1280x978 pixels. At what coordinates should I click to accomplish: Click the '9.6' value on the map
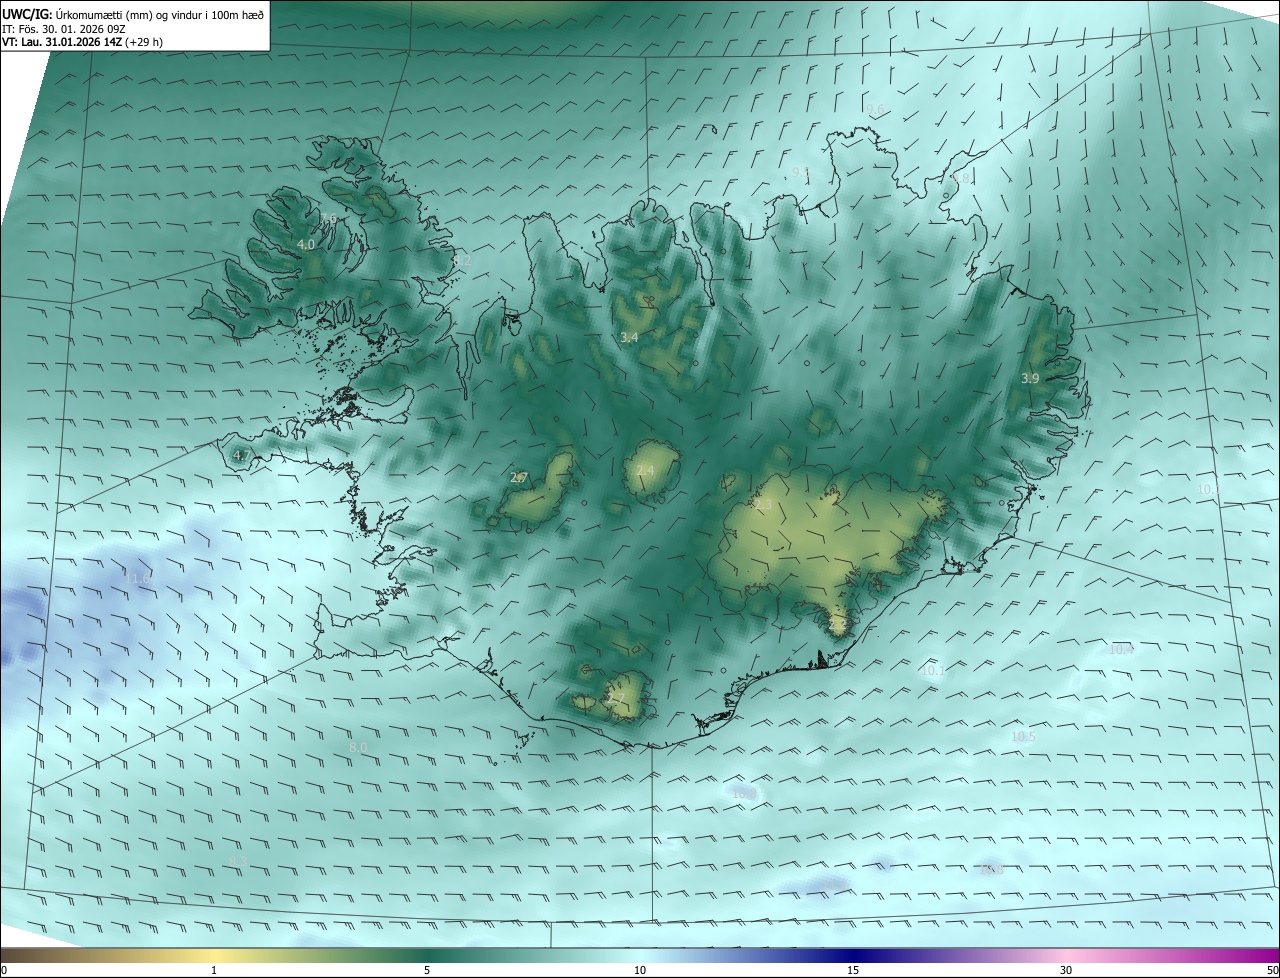[x=875, y=110]
